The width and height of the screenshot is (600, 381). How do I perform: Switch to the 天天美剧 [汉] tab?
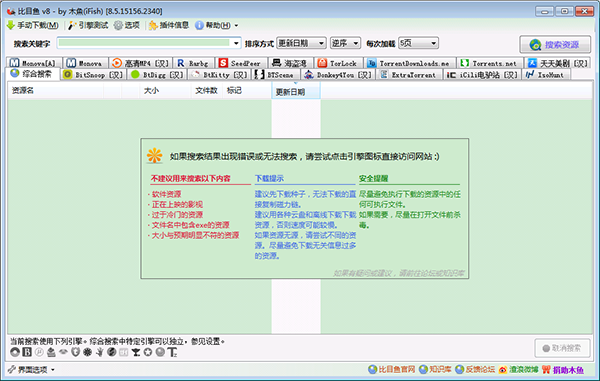(x=558, y=63)
